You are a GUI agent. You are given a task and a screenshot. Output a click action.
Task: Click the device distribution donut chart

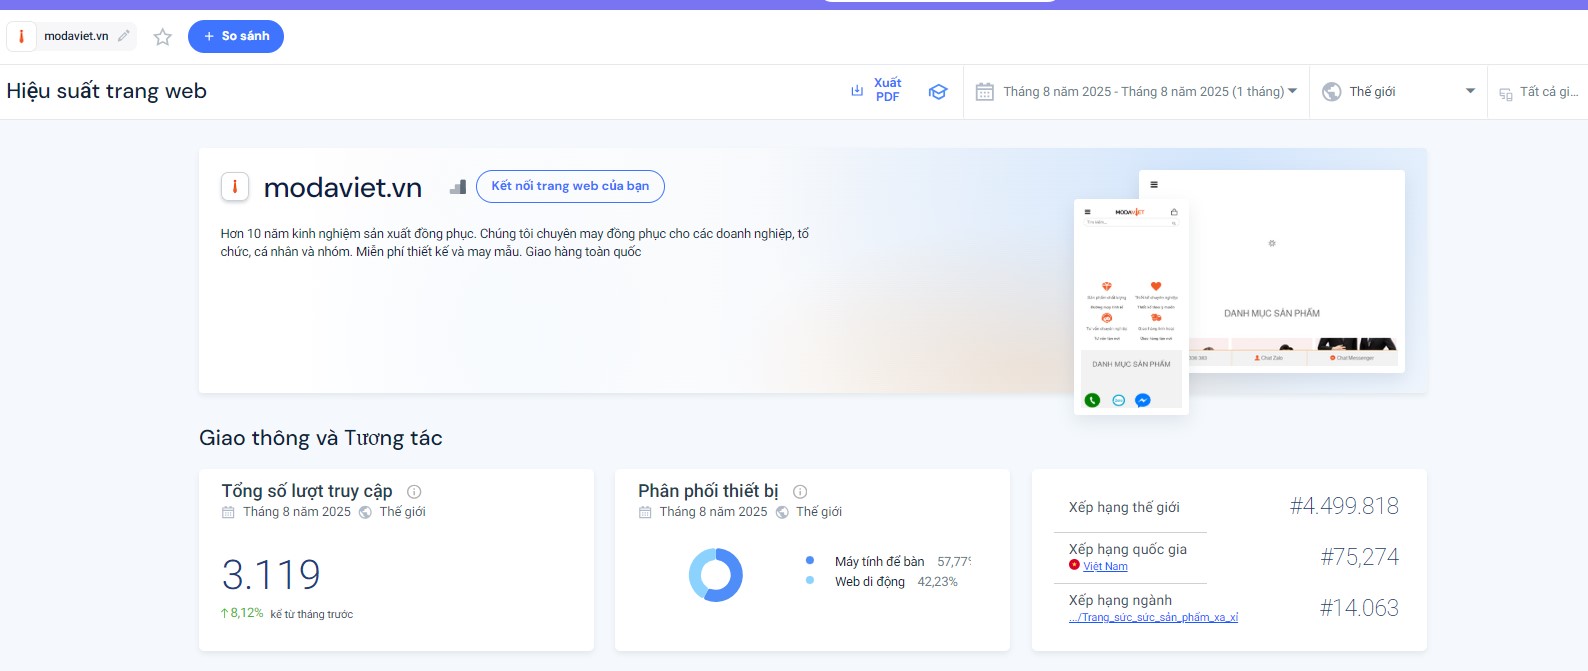(x=716, y=575)
